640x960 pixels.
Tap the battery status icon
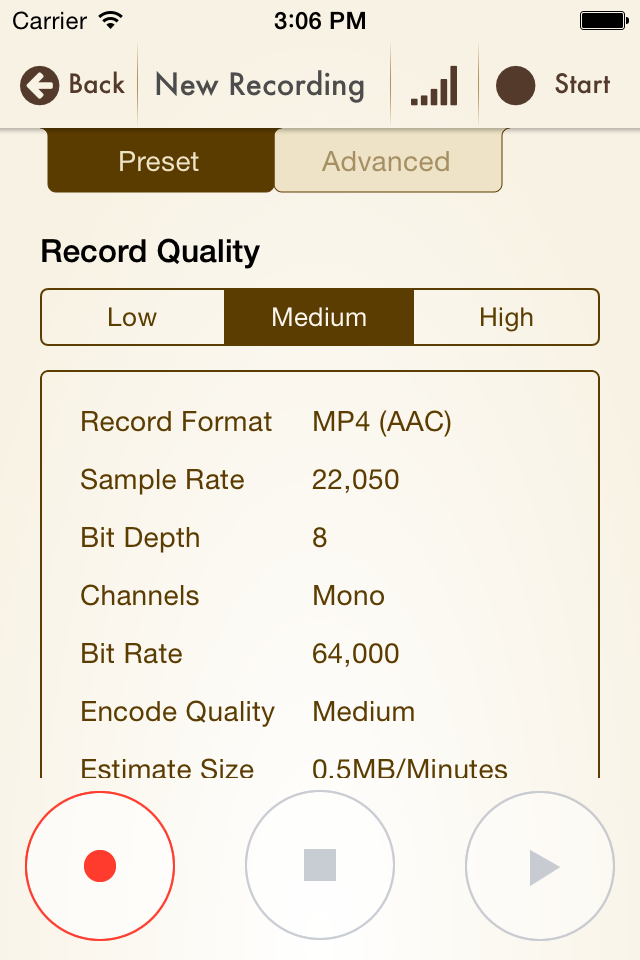(x=604, y=21)
